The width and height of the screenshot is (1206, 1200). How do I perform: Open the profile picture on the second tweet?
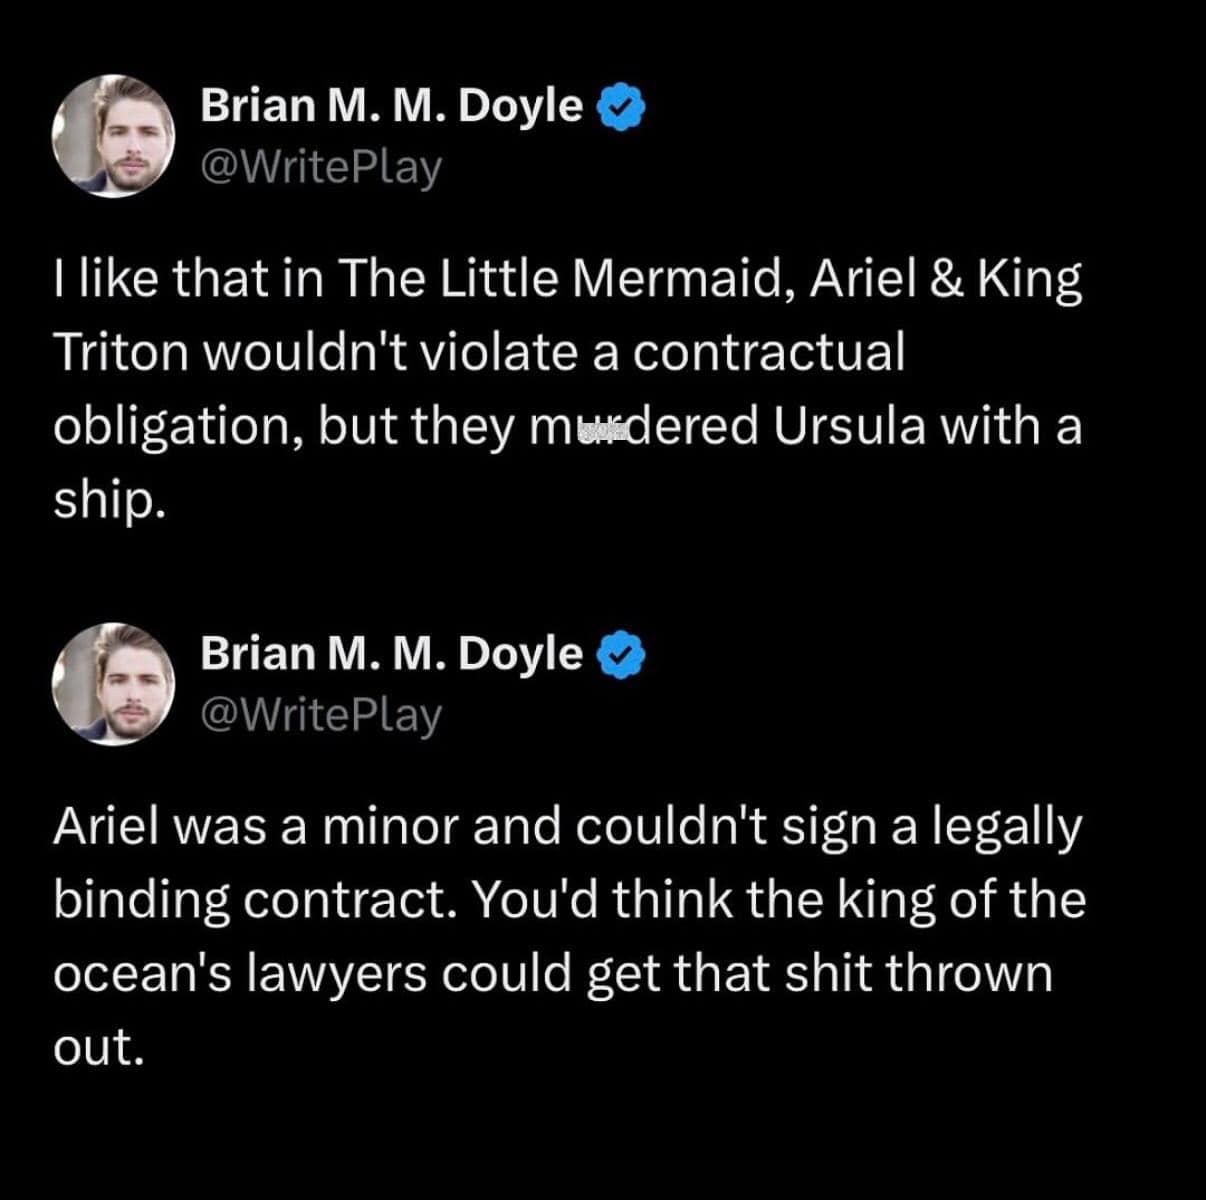point(113,683)
